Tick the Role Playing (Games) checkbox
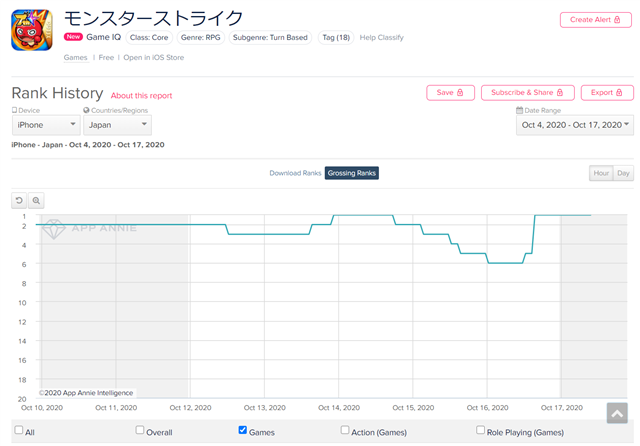Screen dimensions: 640x446 480,430
